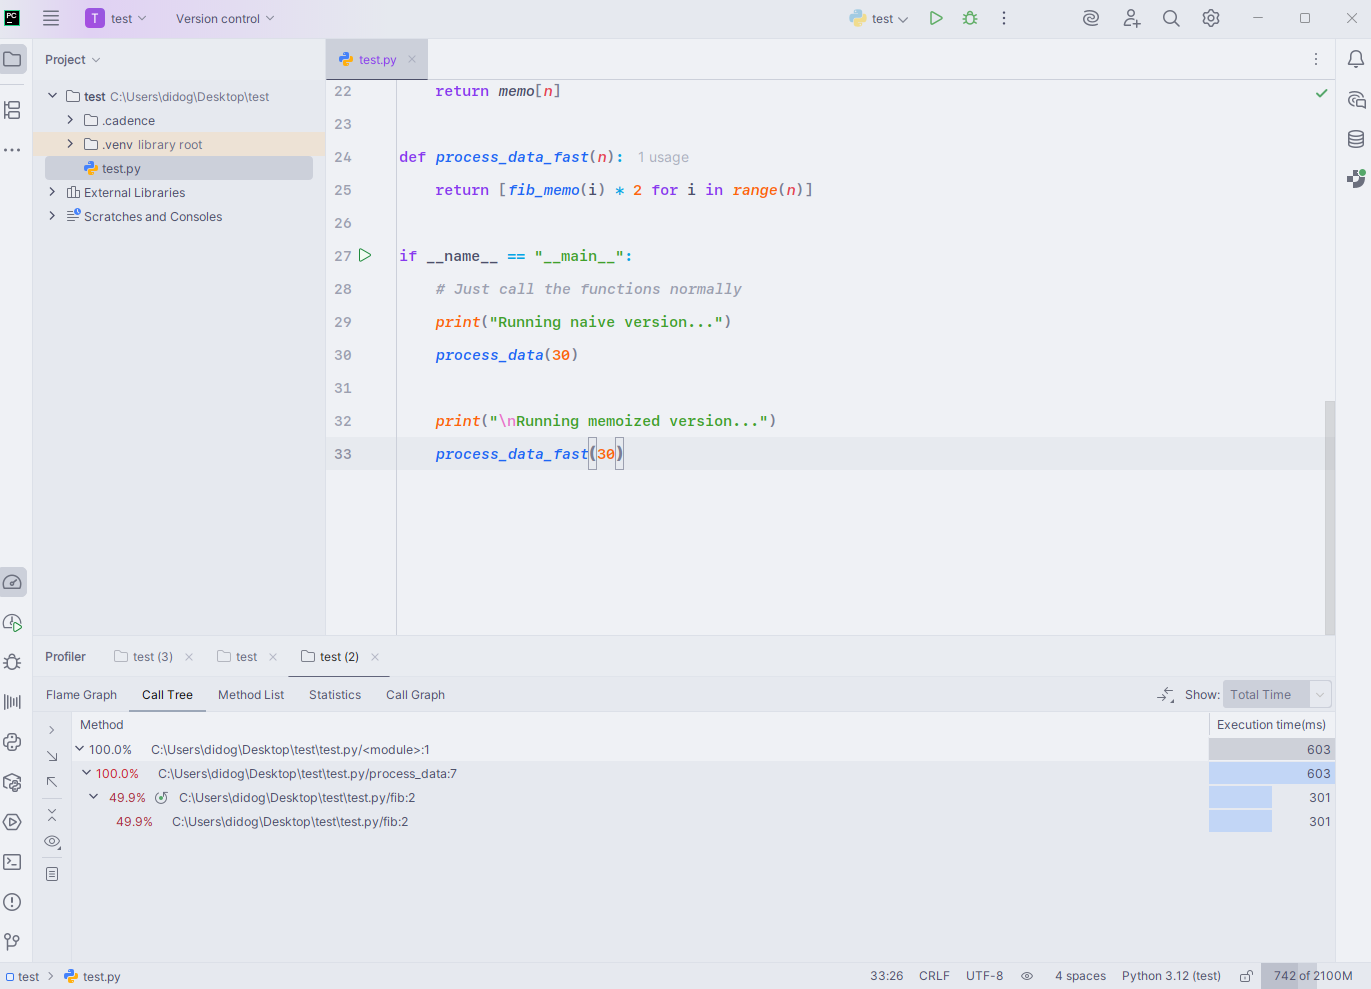
Task: Open the Profiler tool window icon in left sidebar
Action: point(13,582)
